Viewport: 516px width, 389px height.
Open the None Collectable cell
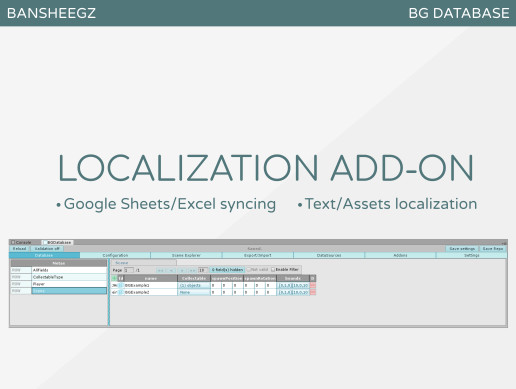tap(194, 292)
